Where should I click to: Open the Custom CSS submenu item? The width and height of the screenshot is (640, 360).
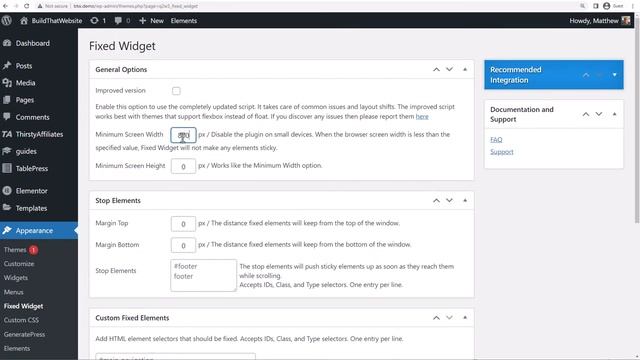(21, 320)
